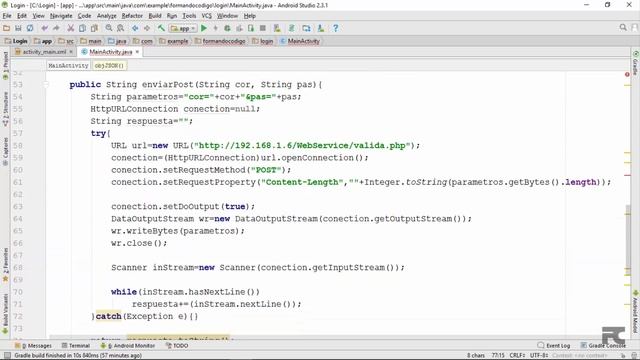This screenshot has height=360, width=640.
Task: Open the Android Monitor tool window
Action: click(129, 346)
